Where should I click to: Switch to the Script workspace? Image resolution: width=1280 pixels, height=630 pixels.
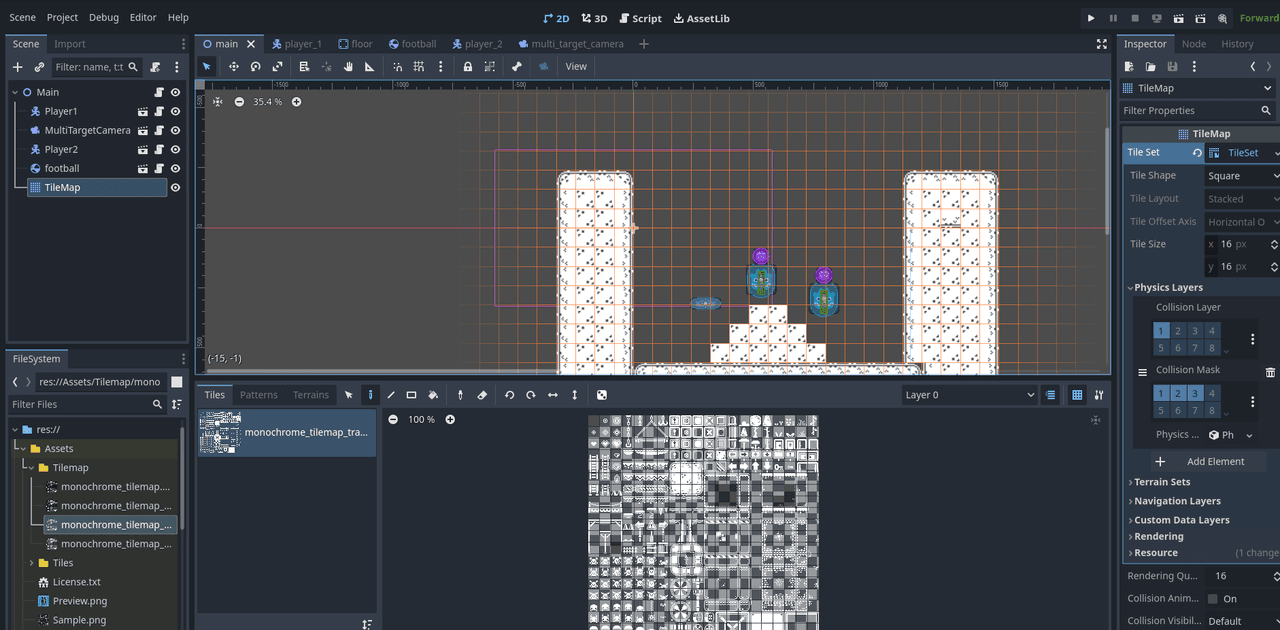(x=640, y=18)
